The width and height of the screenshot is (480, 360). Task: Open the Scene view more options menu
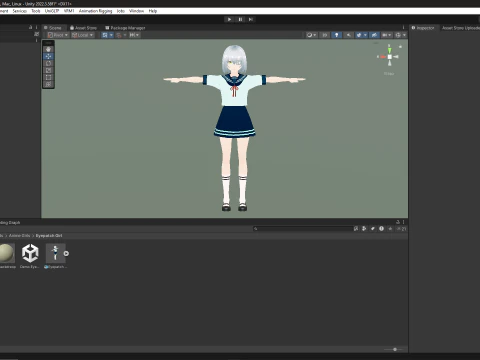403,28
